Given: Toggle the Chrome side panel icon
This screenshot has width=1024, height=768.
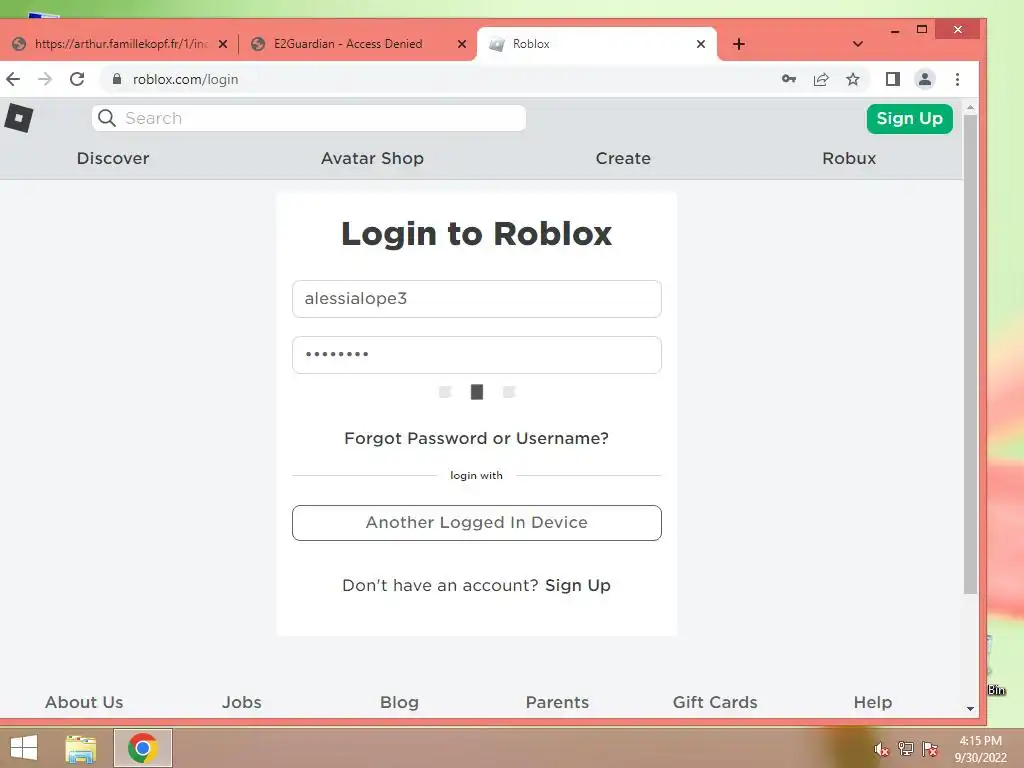Looking at the screenshot, I should (893, 80).
